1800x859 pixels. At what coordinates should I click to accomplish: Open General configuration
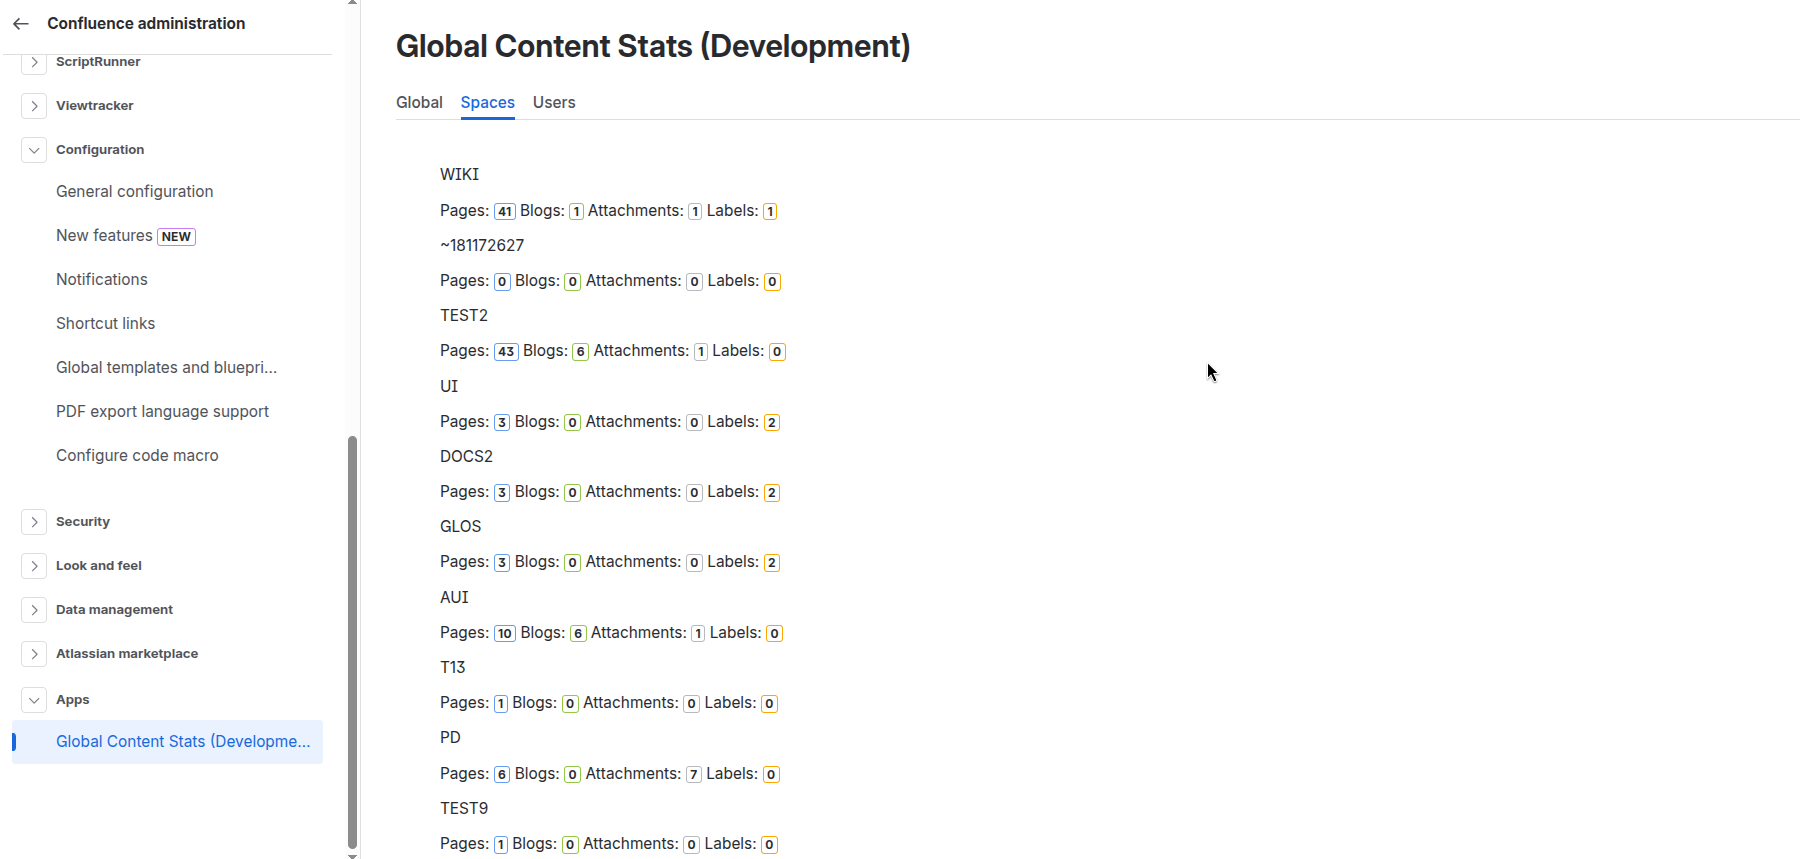(x=135, y=192)
